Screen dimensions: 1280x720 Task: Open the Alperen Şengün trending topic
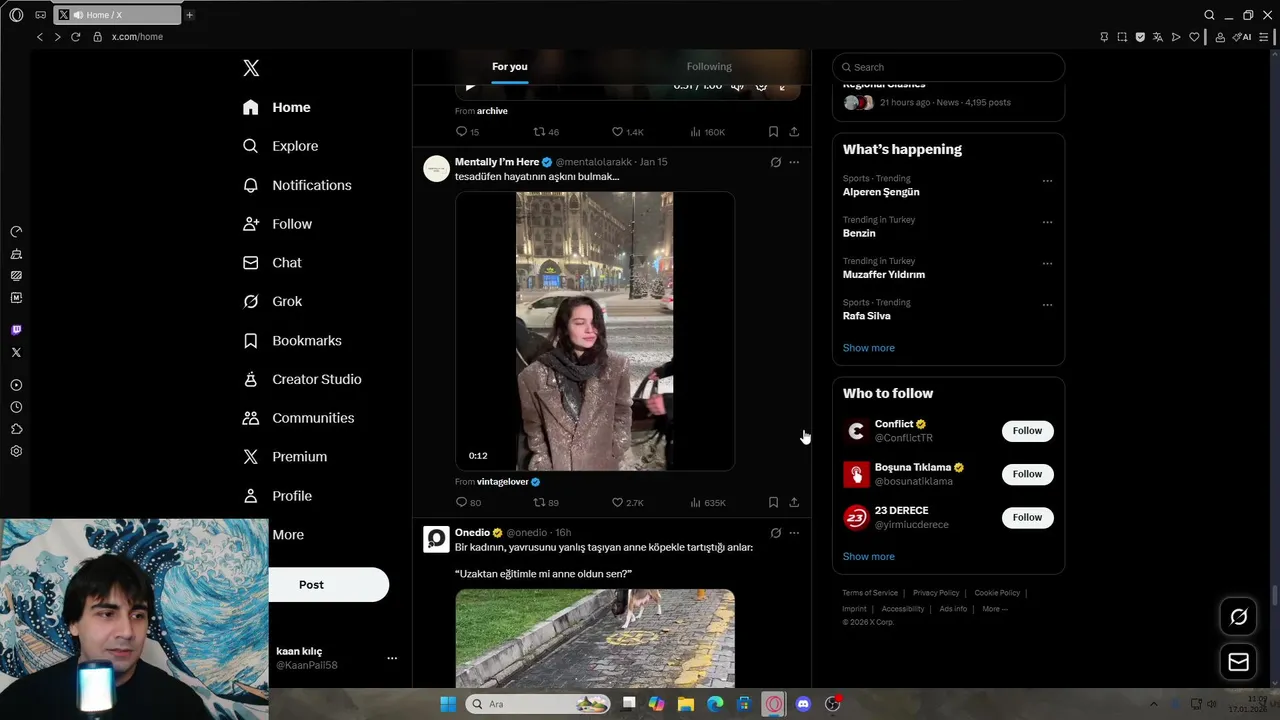(x=881, y=192)
